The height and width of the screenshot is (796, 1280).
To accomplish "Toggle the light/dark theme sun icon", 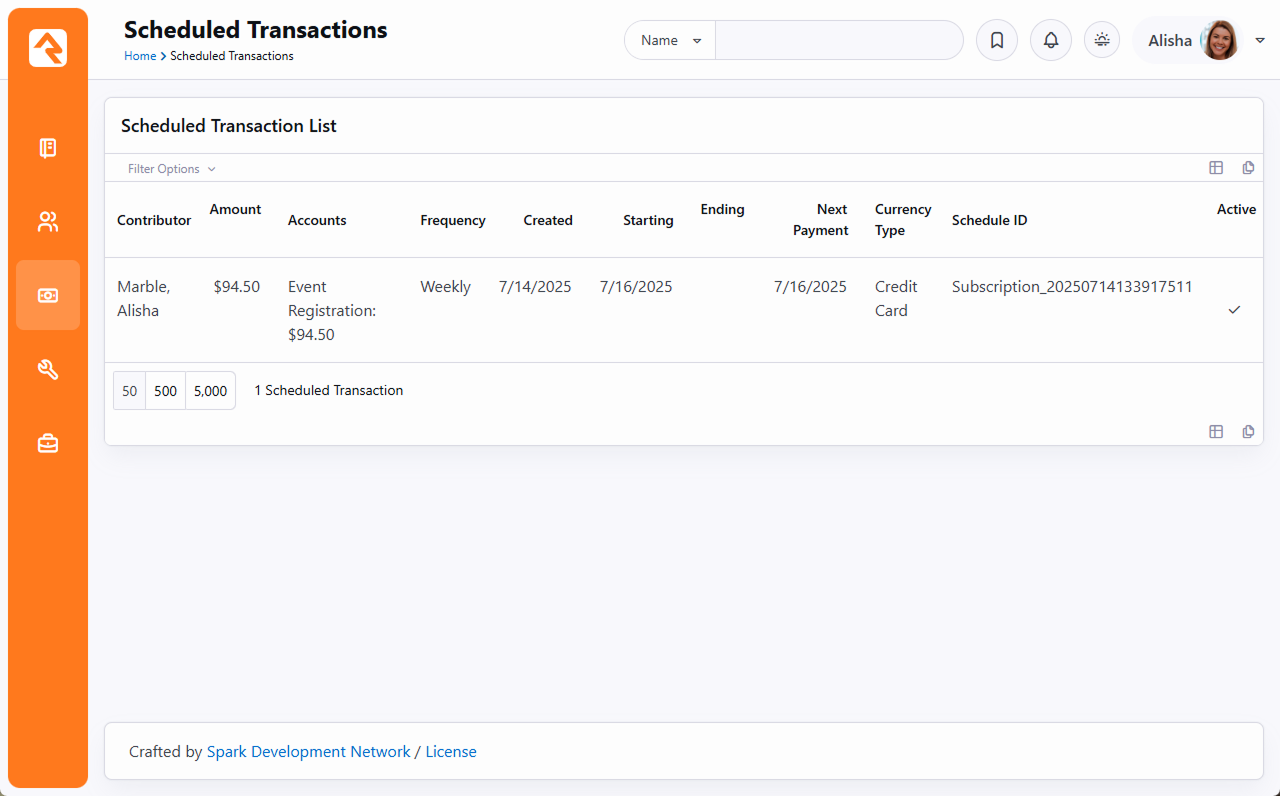I will pyautogui.click(x=1102, y=40).
